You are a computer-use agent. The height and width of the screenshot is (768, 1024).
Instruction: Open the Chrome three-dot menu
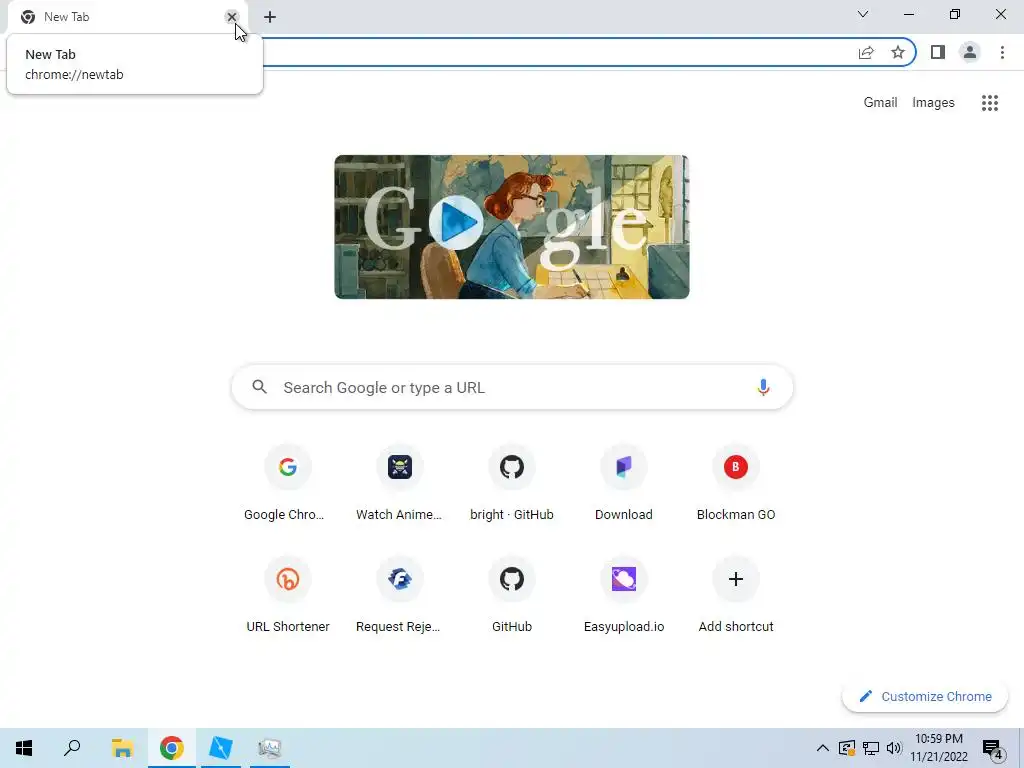point(1002,52)
